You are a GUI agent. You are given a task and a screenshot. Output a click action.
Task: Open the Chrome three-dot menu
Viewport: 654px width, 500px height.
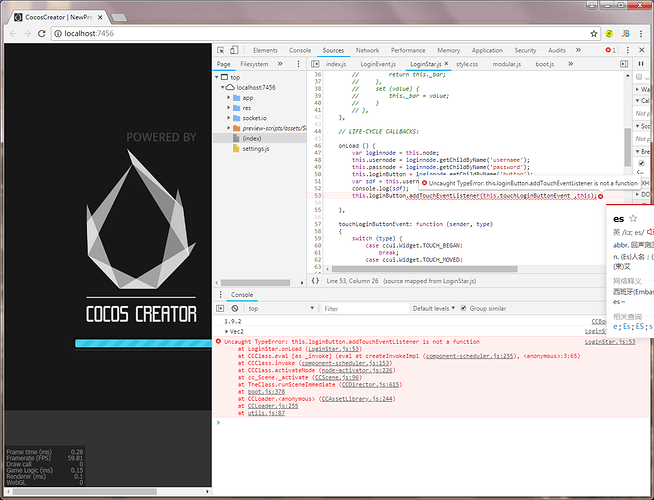click(x=641, y=34)
